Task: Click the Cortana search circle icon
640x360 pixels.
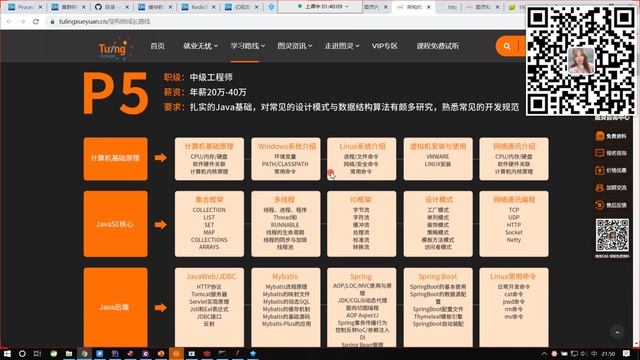Action: (22, 353)
